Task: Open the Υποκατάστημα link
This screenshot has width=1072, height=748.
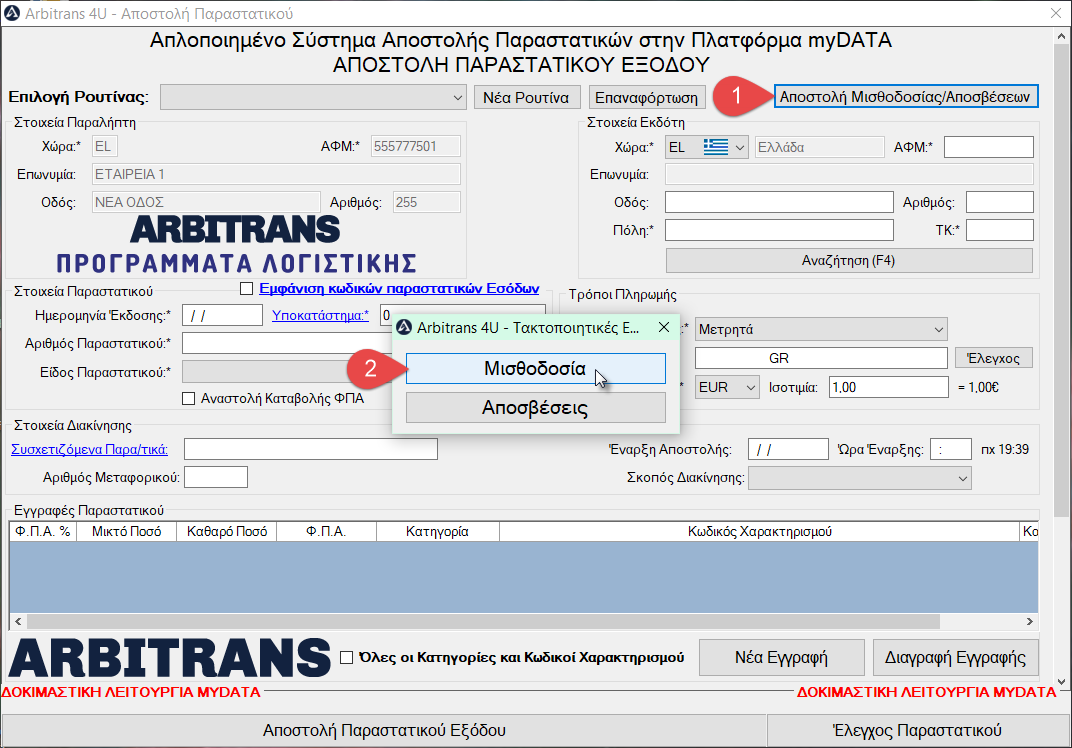Action: 320,315
